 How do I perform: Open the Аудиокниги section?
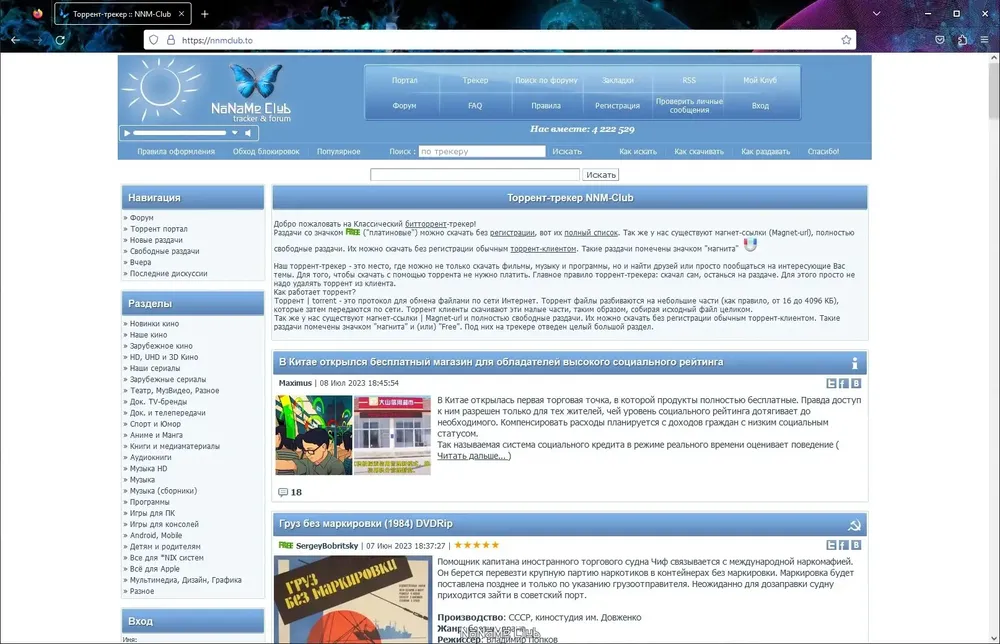coord(151,458)
